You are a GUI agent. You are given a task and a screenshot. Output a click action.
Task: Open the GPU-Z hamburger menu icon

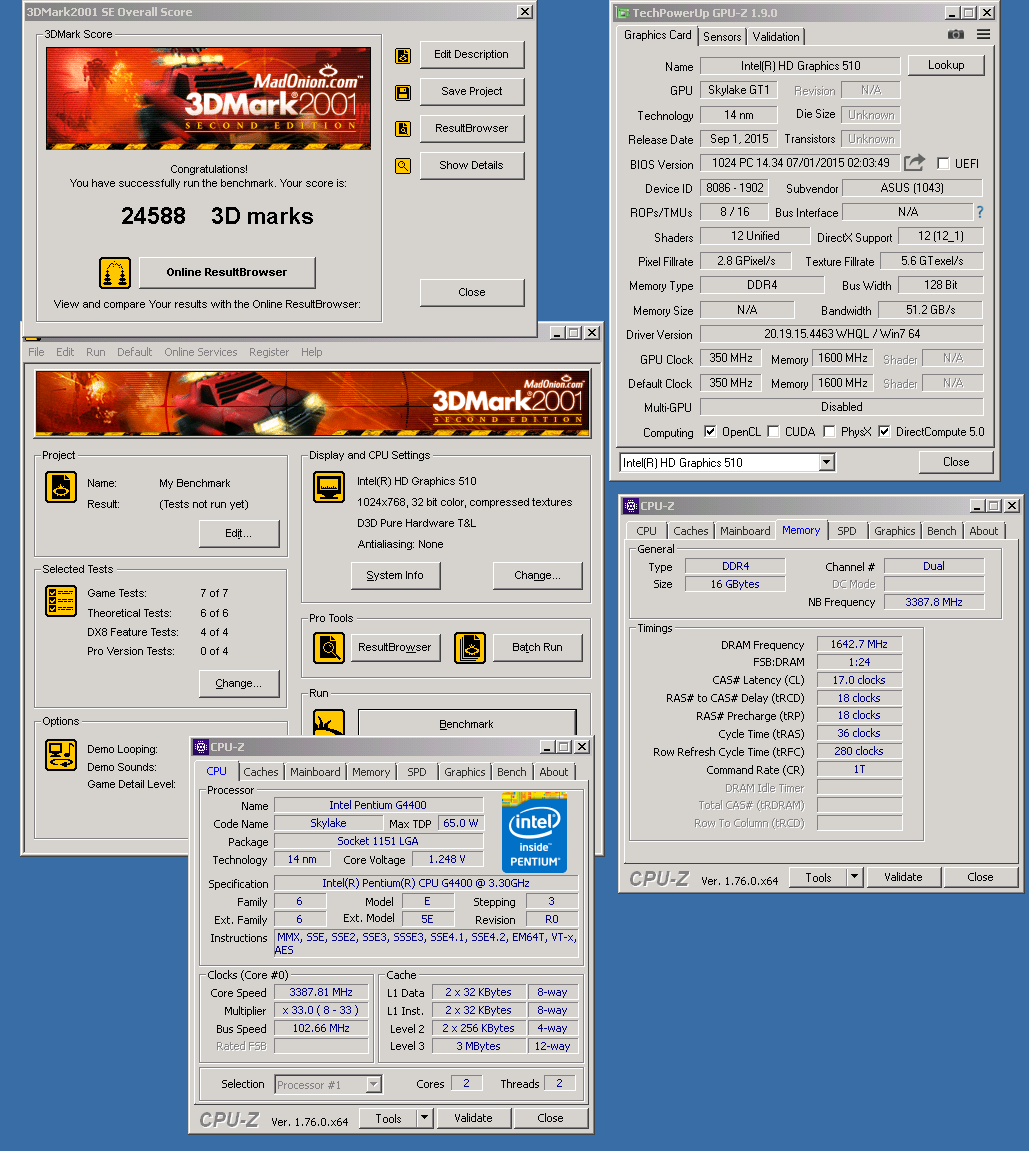pos(983,35)
